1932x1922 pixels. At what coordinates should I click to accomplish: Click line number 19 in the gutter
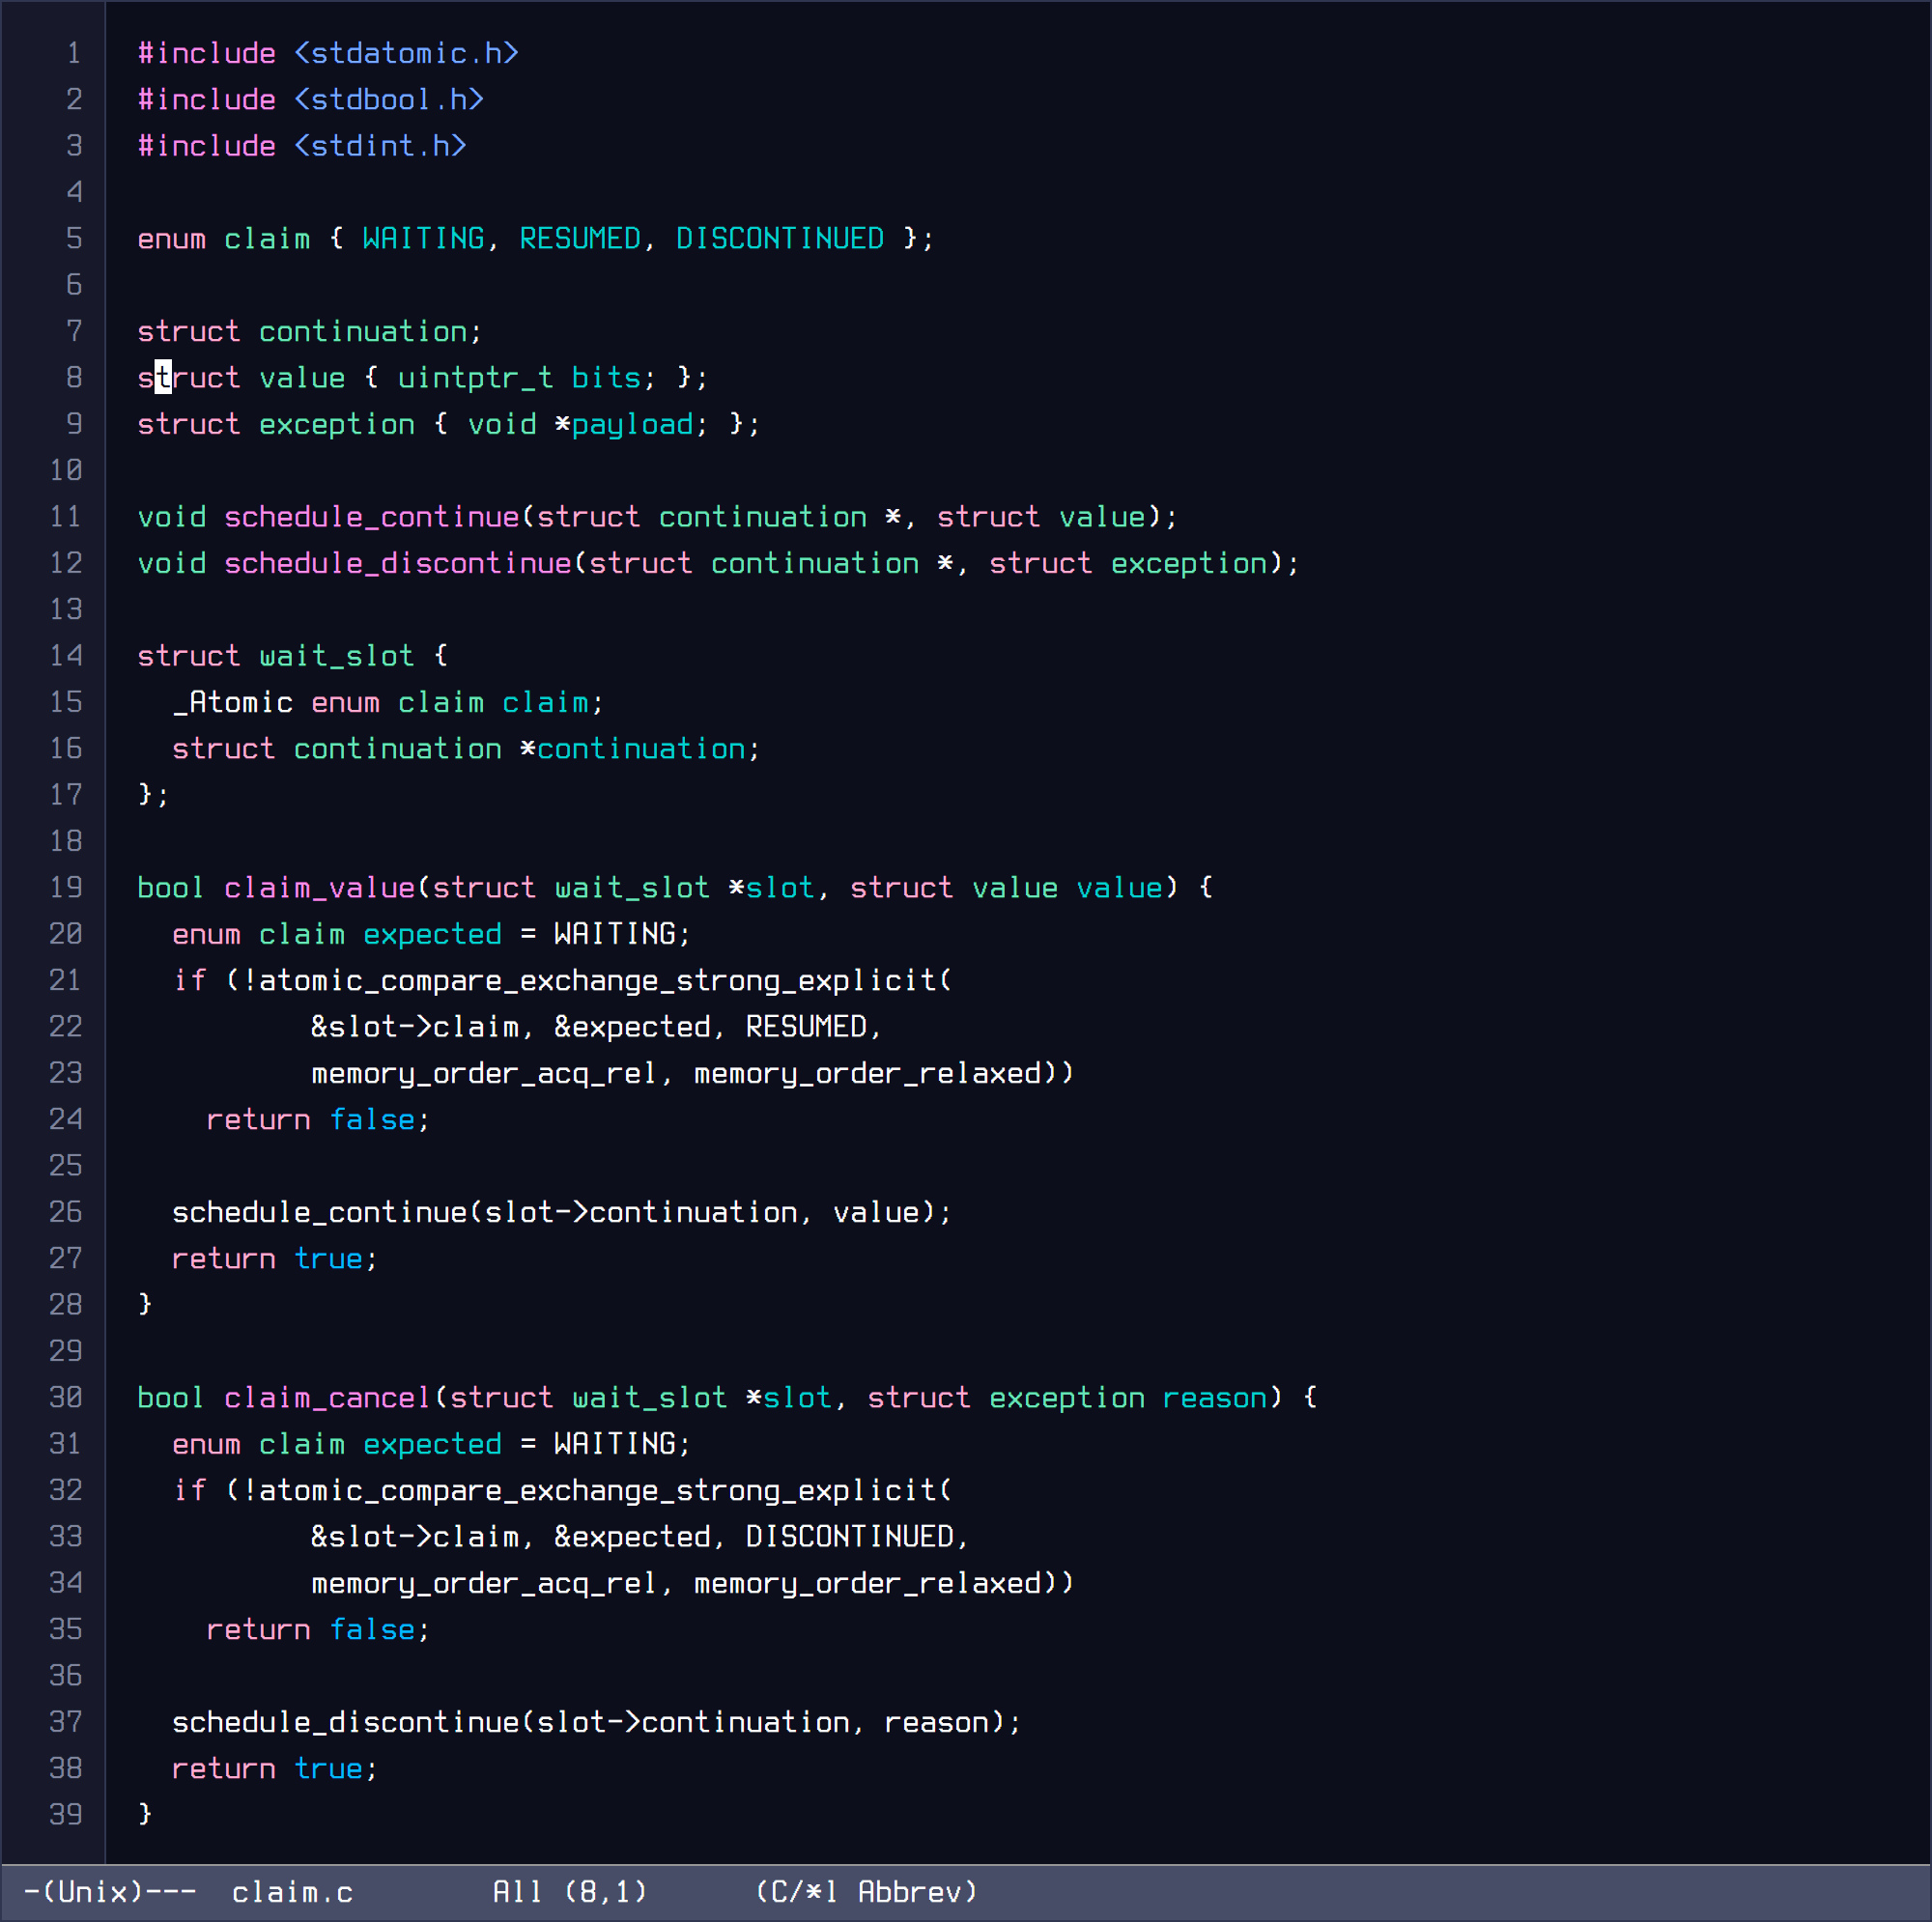(x=66, y=888)
